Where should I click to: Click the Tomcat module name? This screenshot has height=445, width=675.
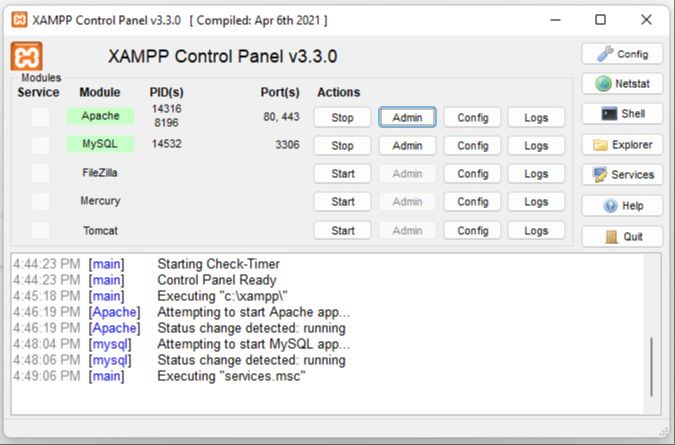[100, 230]
